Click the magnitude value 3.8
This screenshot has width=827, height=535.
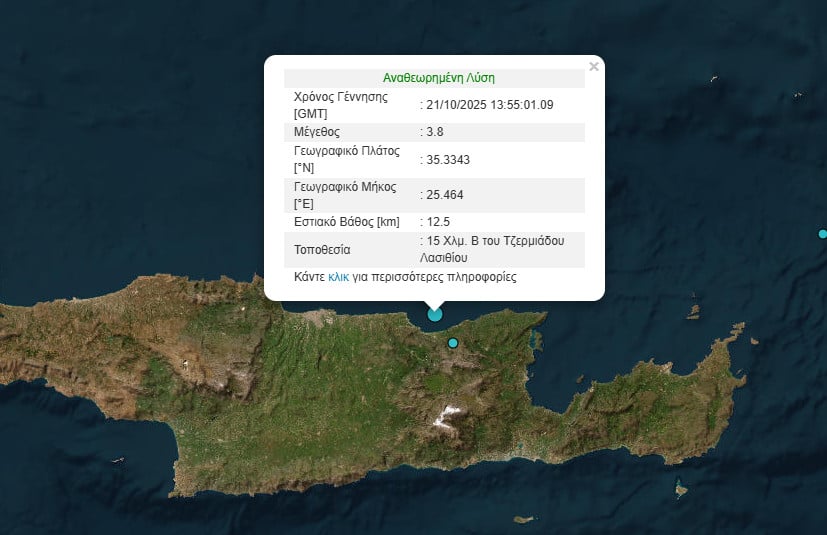point(434,131)
